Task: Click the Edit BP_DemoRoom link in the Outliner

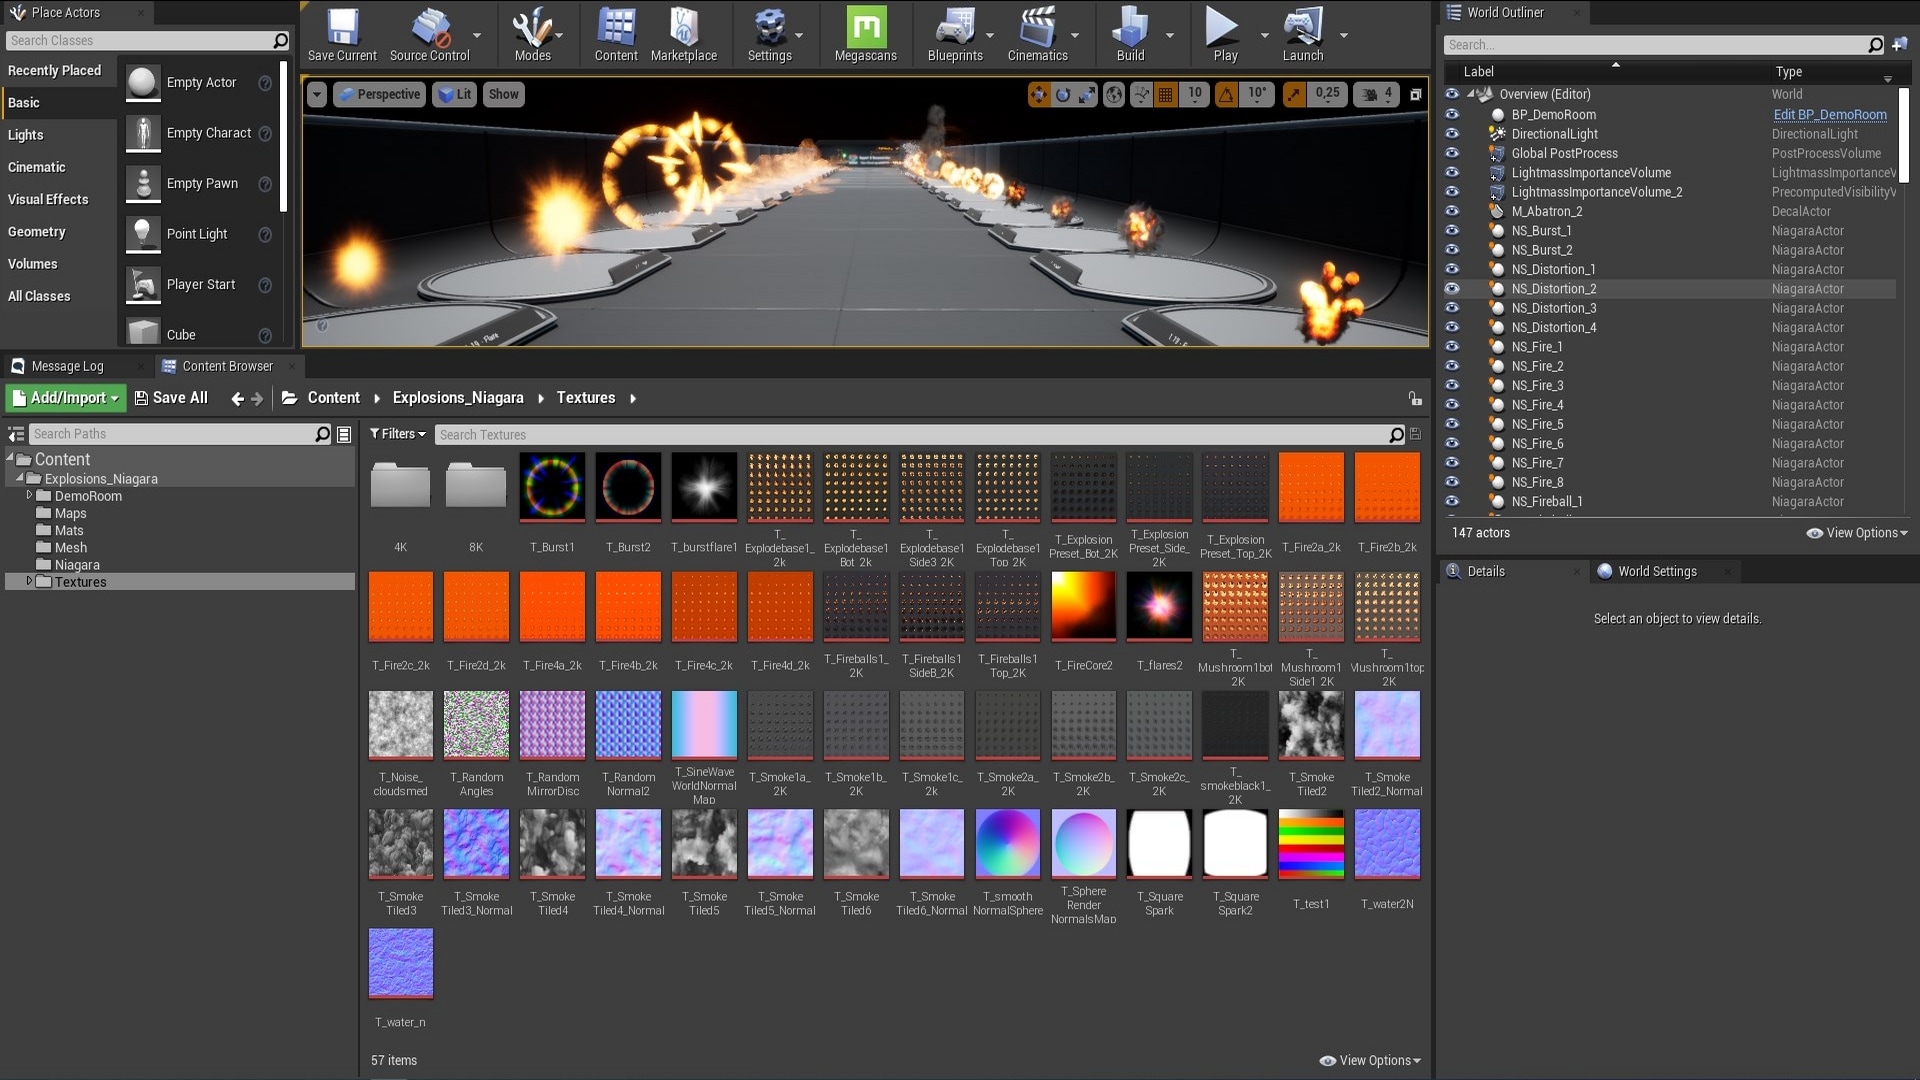Action: 1830,114
